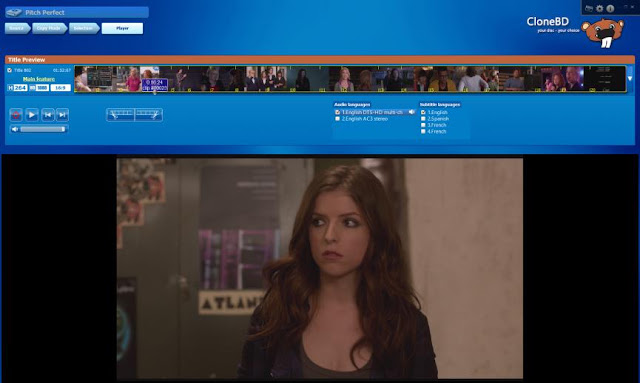Image resolution: width=640 pixels, height=383 pixels.
Task: Click the speaker icon next to English DTS-HD
Action: click(x=412, y=112)
